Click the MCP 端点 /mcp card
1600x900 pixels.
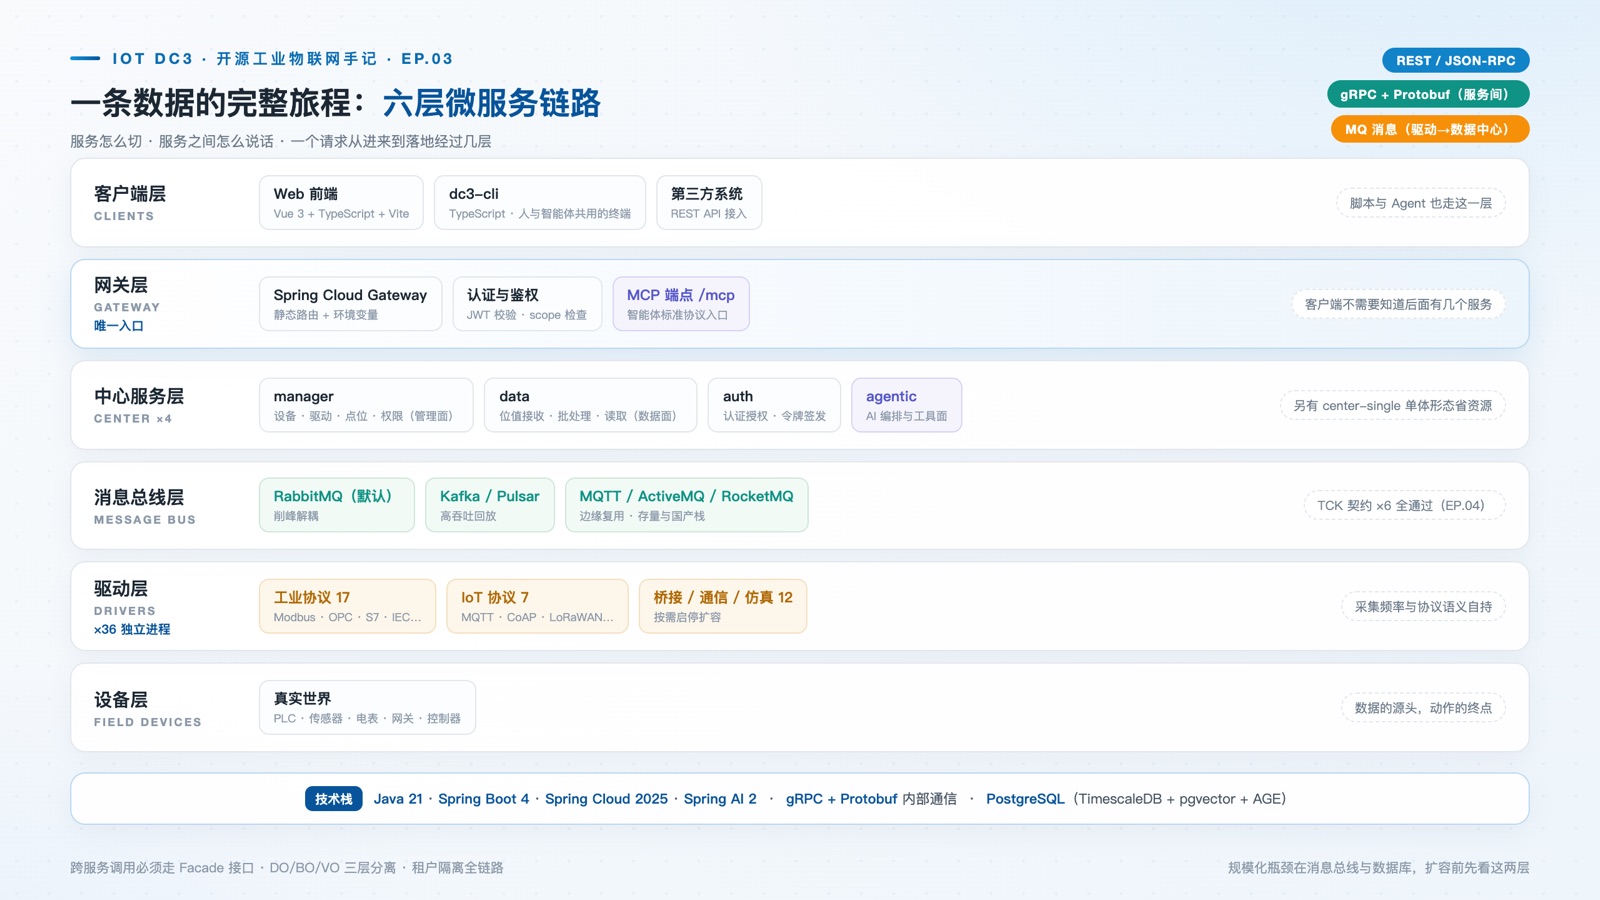pyautogui.click(x=681, y=304)
